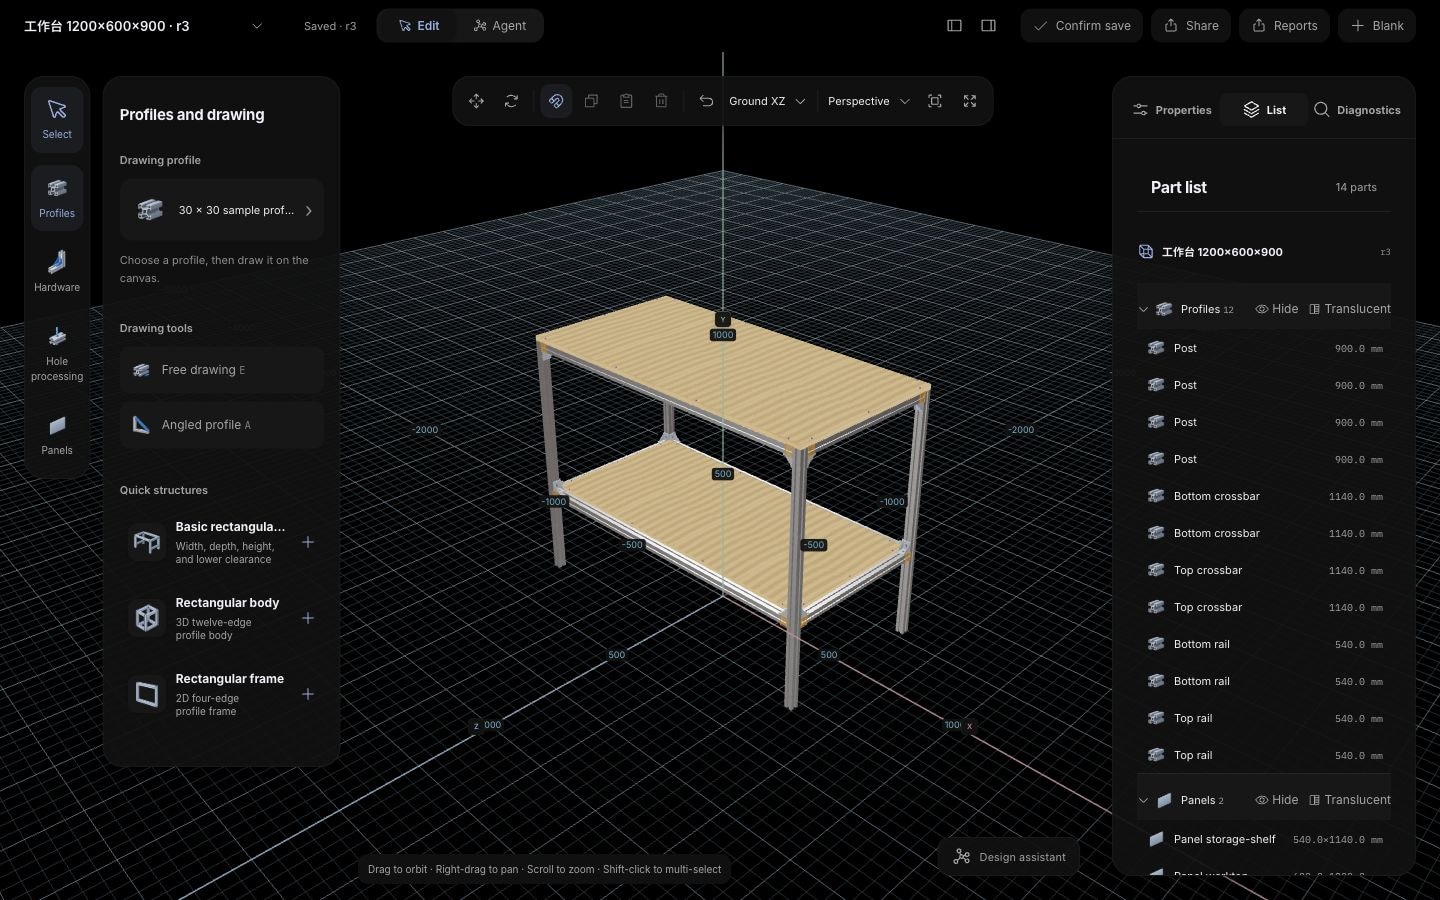Hide the Profiles group
This screenshot has height=900, width=1440.
click(x=1277, y=309)
